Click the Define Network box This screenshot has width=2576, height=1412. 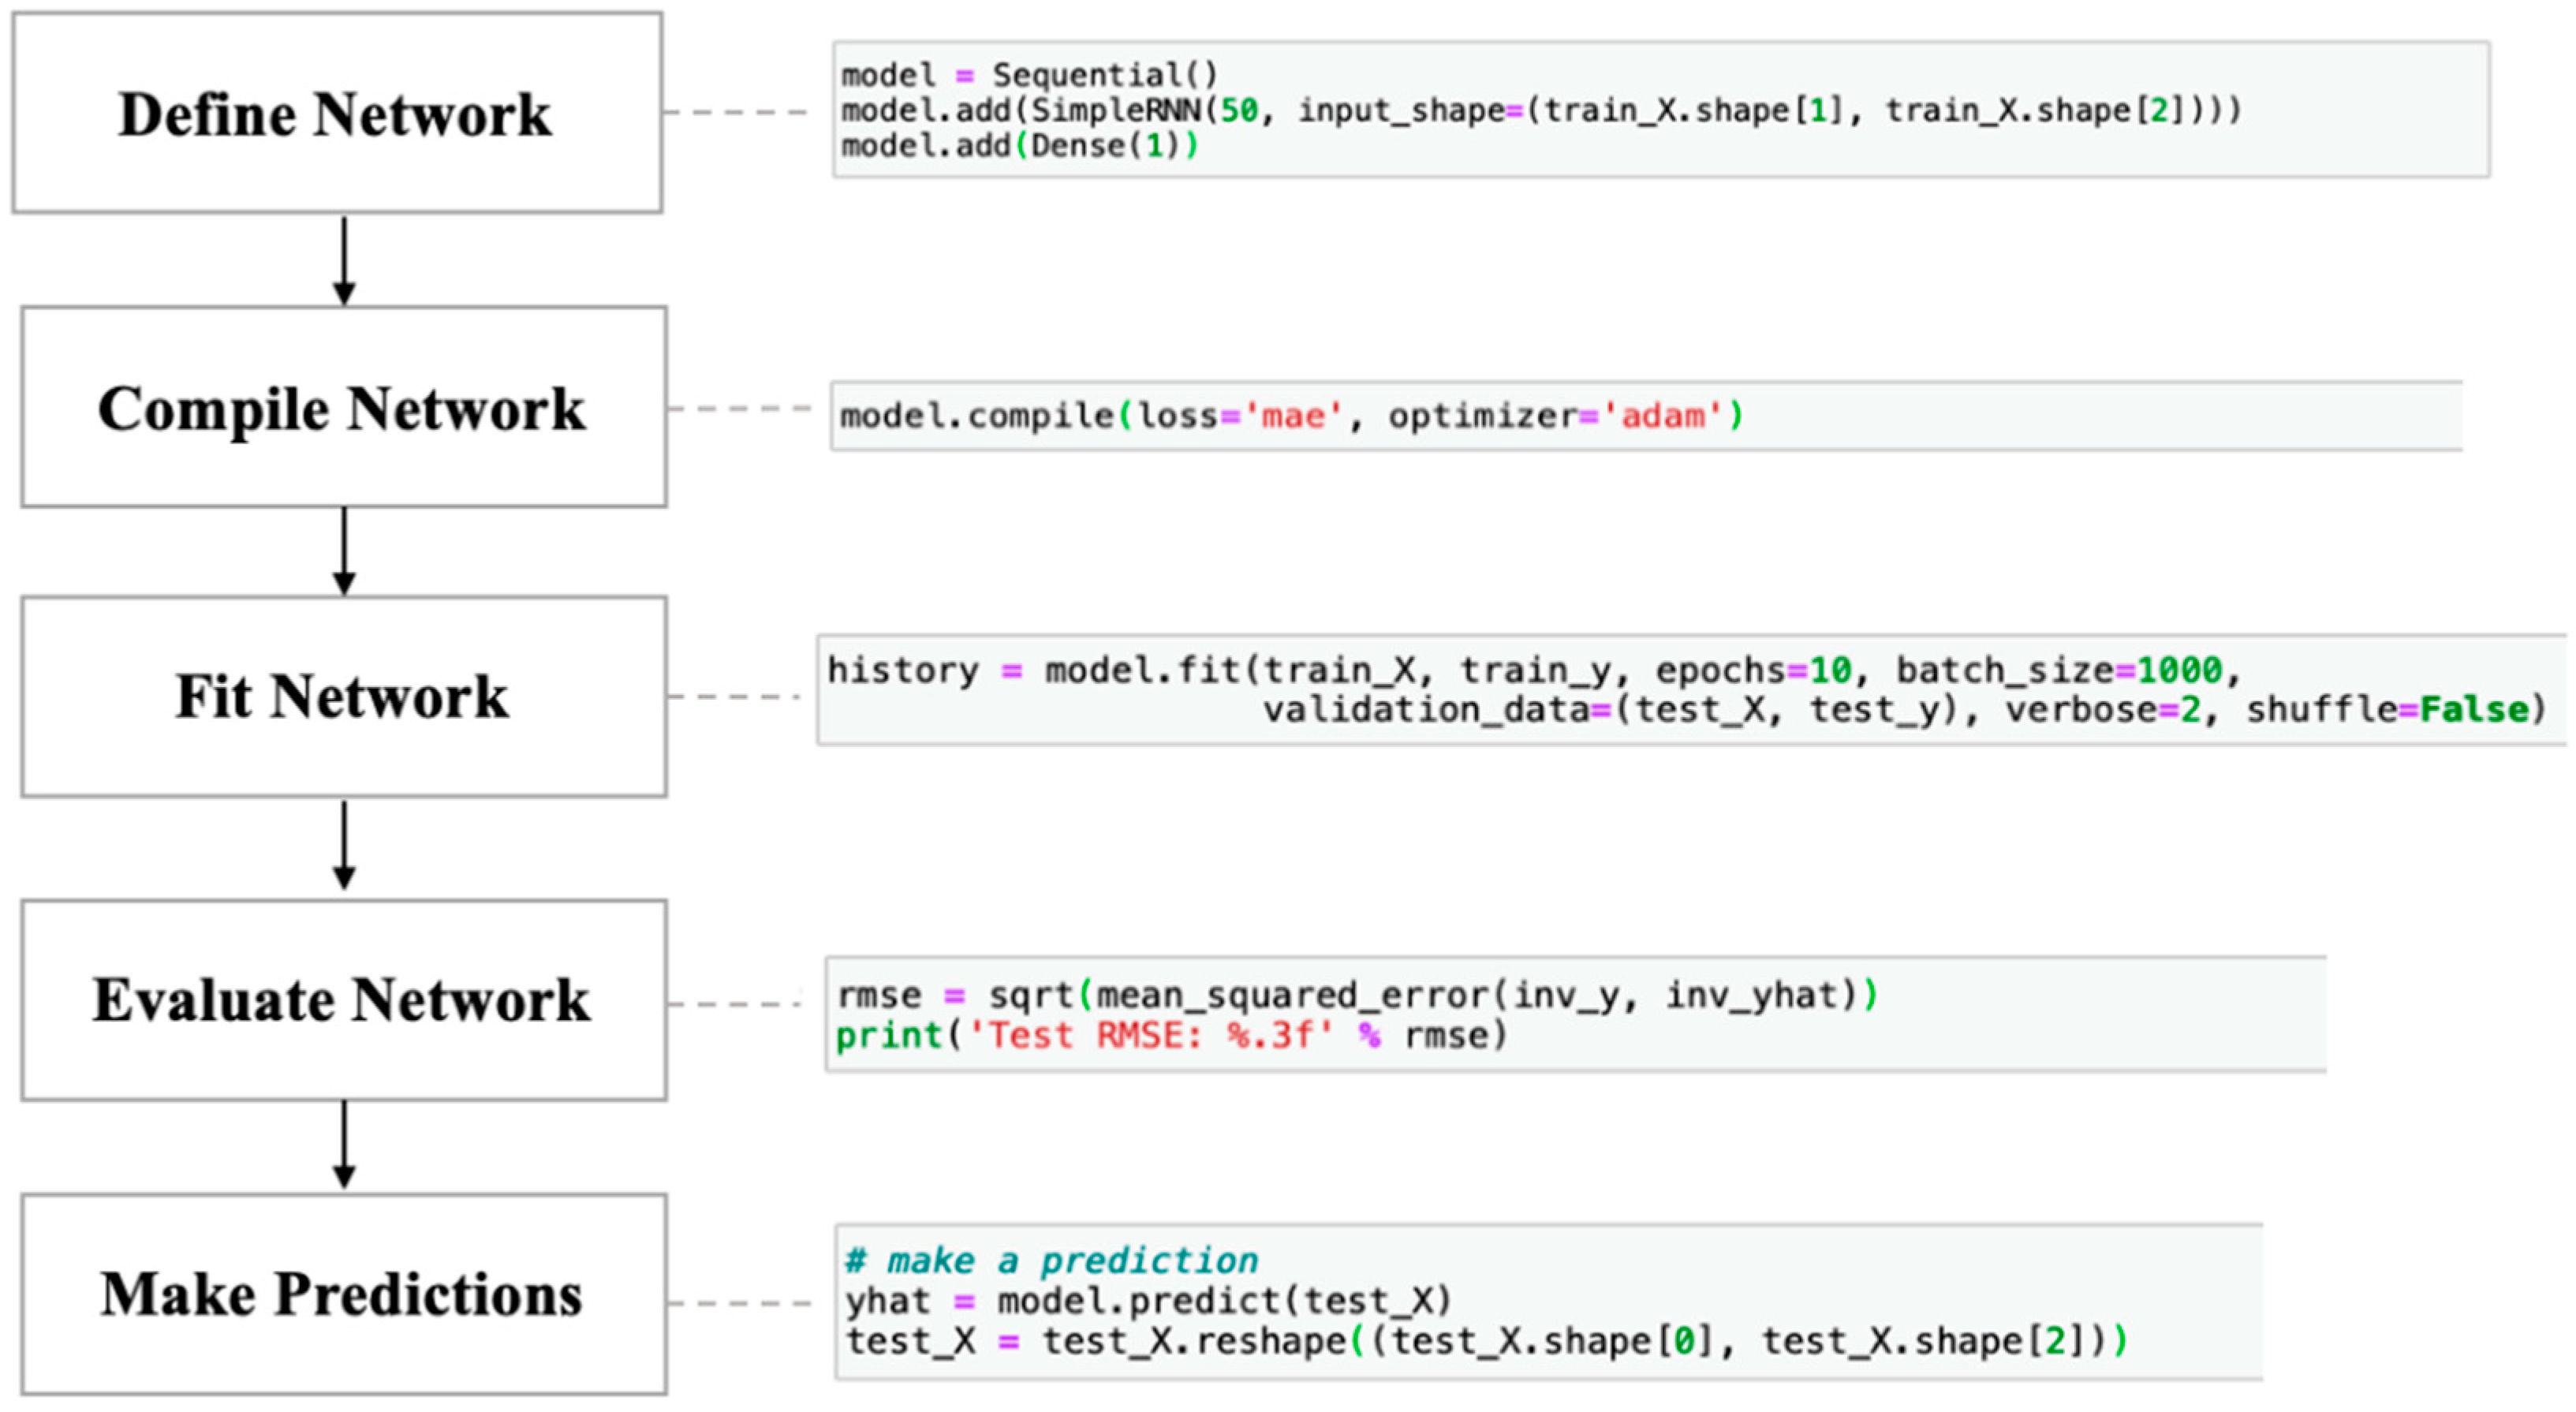(x=336, y=112)
